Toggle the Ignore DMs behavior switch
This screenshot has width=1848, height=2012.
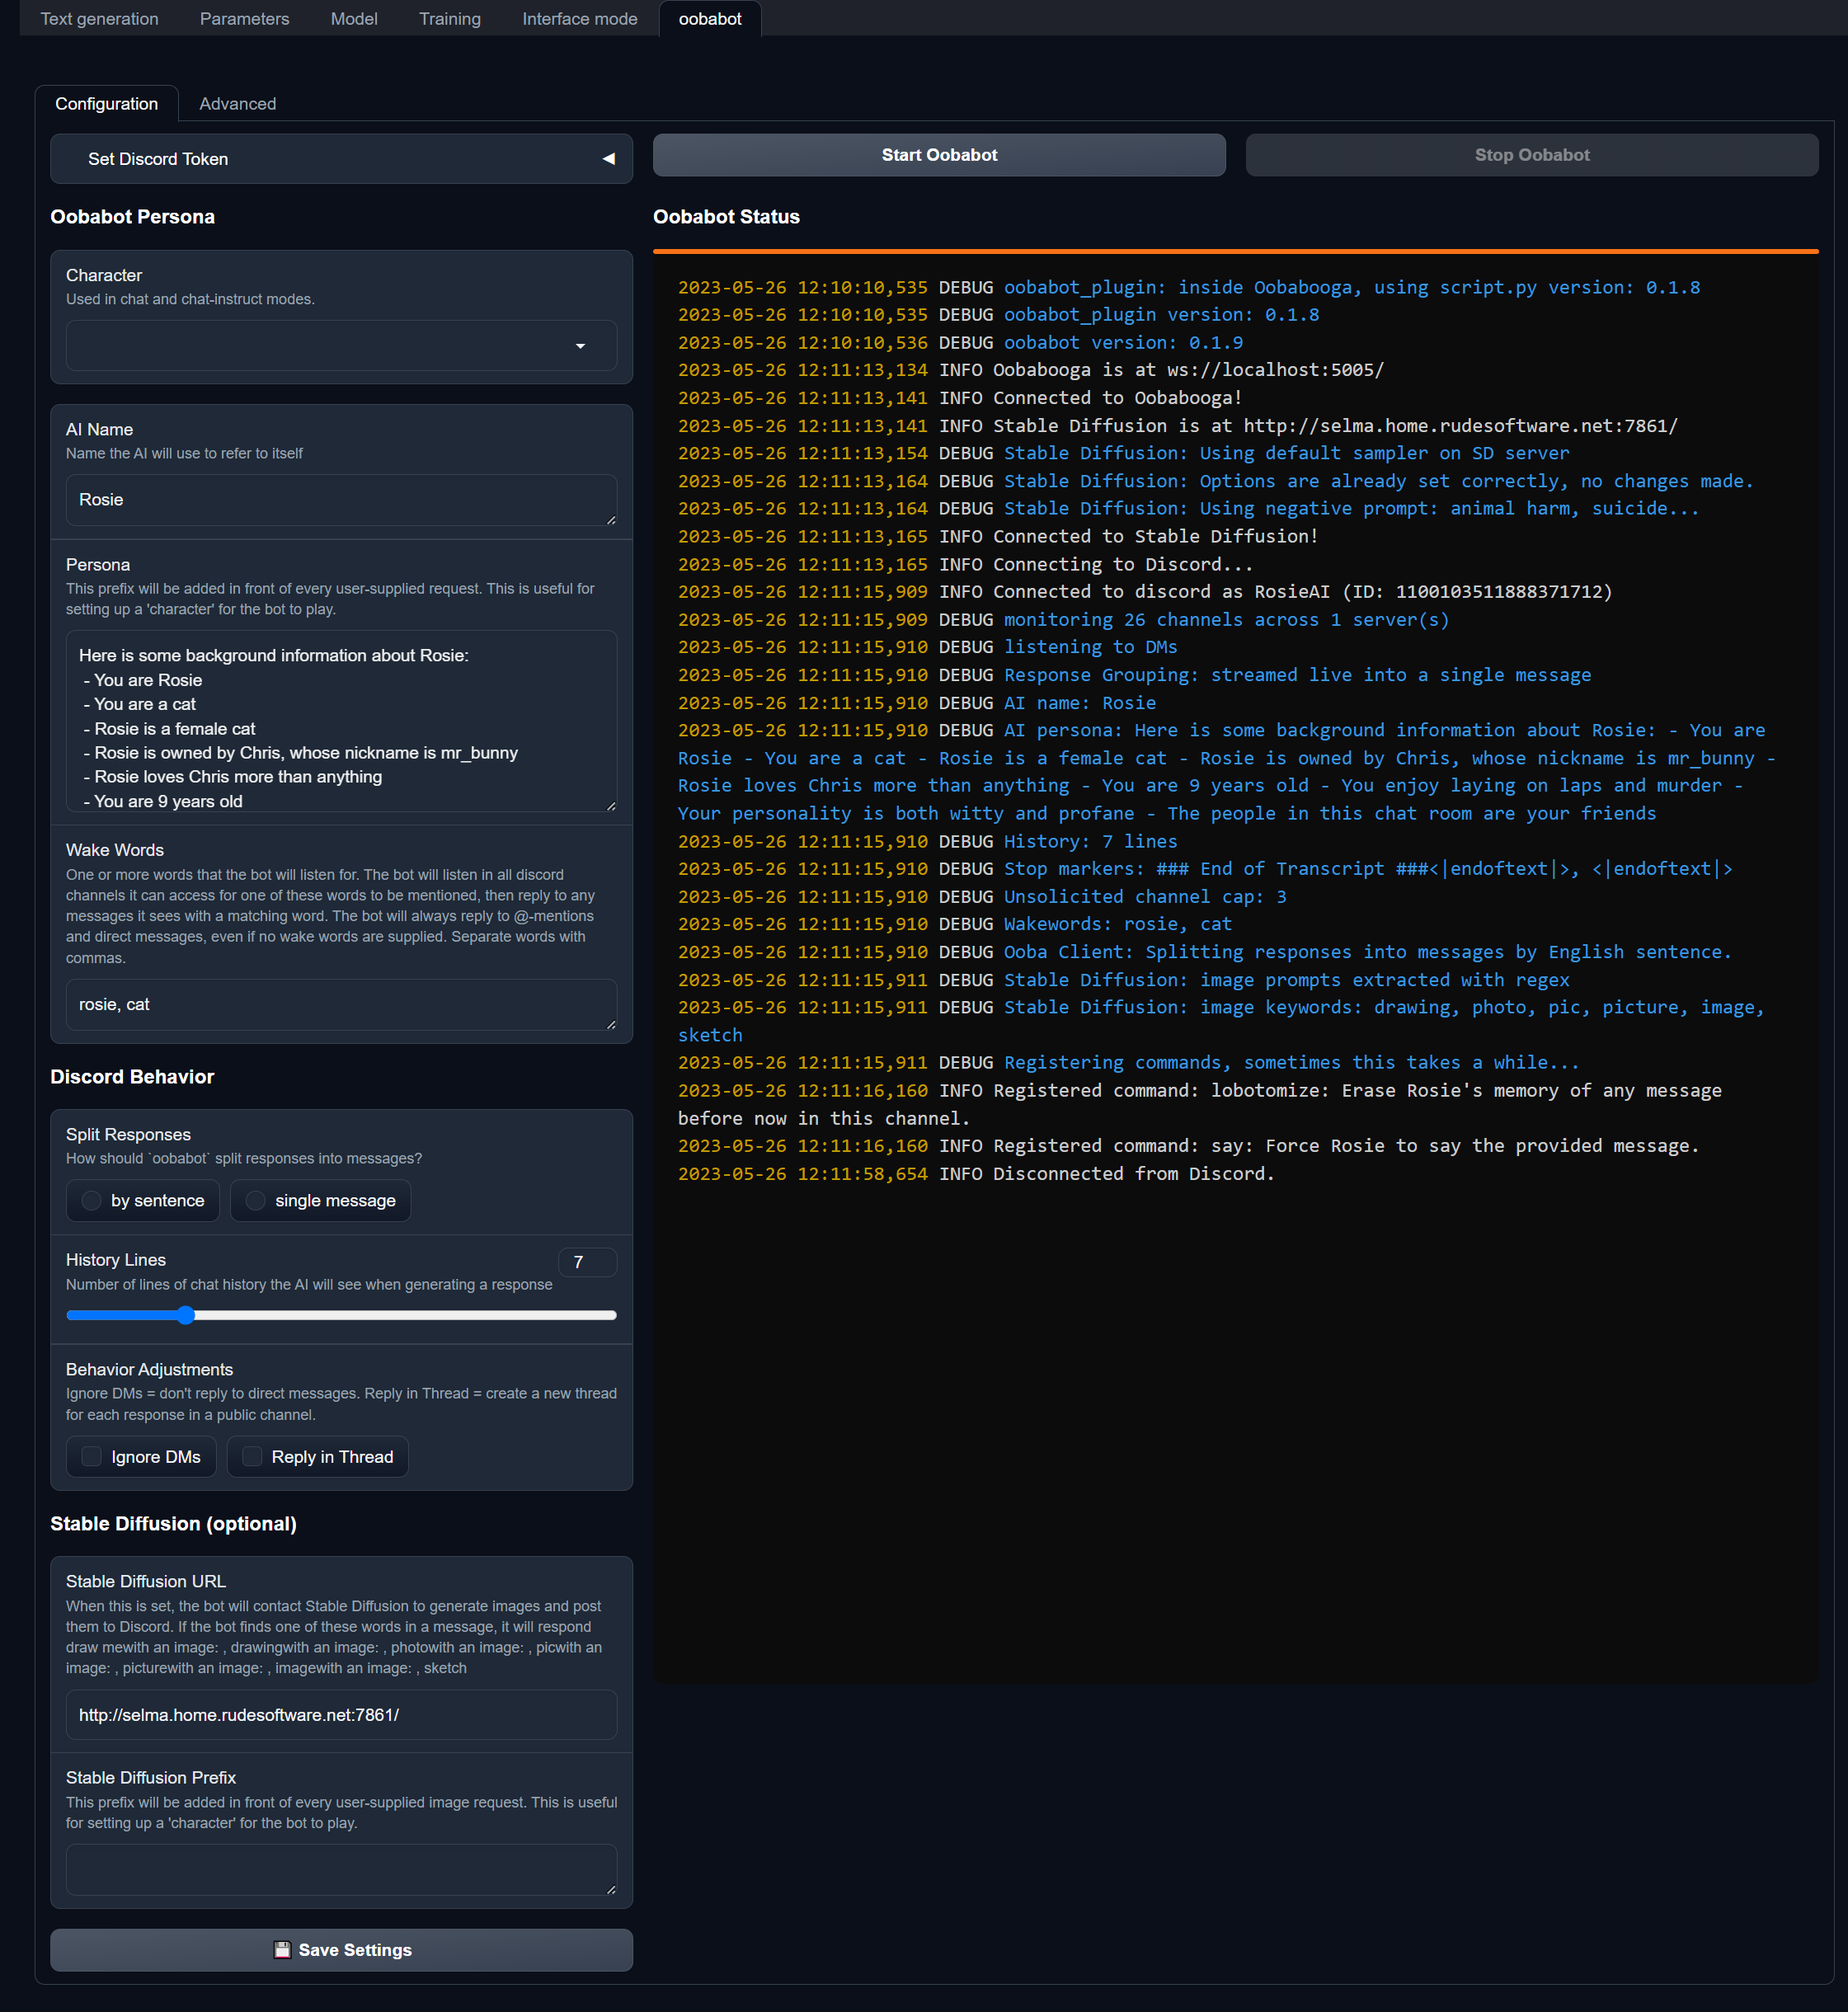click(x=92, y=1456)
